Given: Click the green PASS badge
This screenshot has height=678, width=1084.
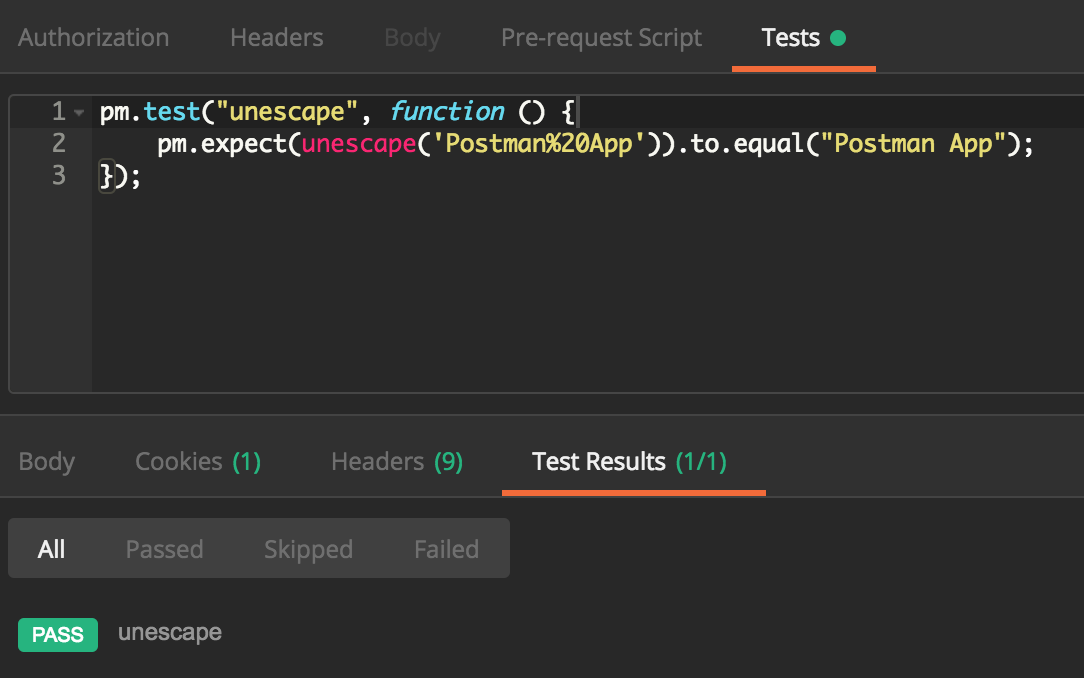Looking at the screenshot, I should click(57, 634).
